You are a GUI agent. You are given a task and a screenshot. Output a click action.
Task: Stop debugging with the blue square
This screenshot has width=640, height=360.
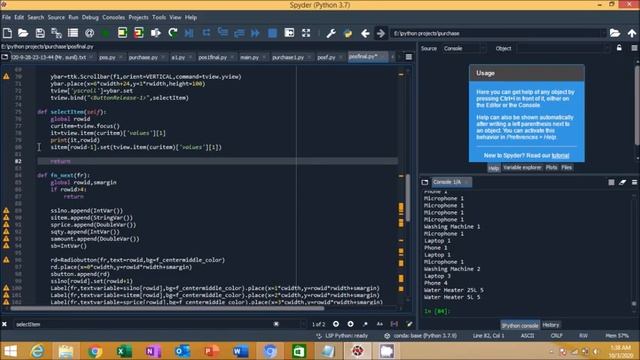(x=272, y=33)
